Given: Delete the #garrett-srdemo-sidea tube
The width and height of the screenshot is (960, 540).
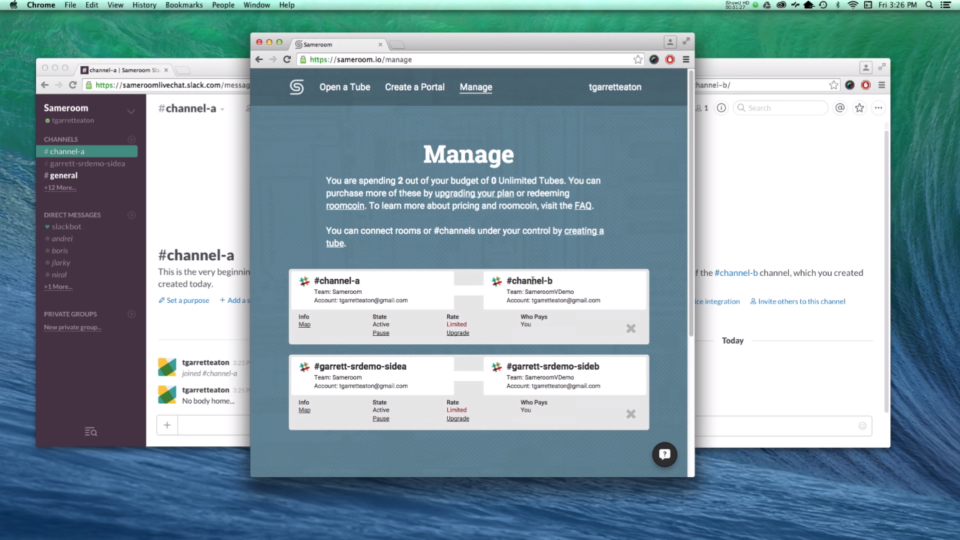Looking at the screenshot, I should coord(631,414).
